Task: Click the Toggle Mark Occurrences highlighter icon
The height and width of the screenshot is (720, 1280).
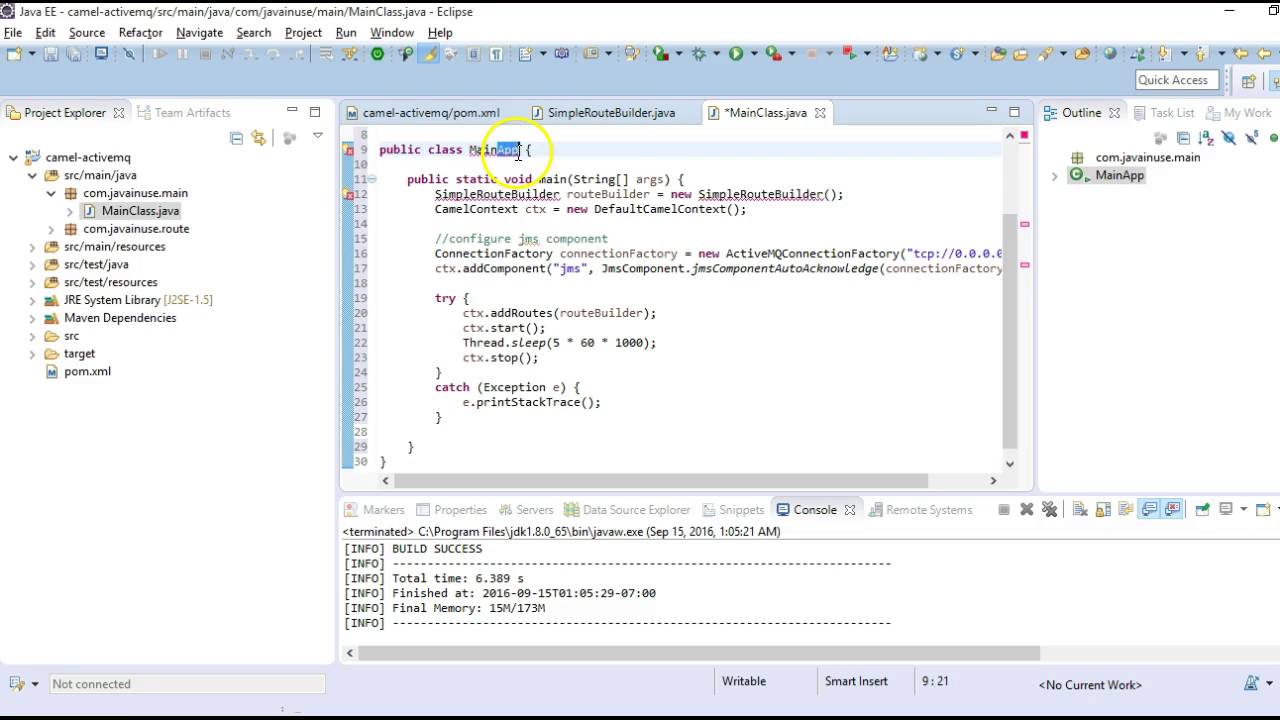Action: (x=428, y=54)
